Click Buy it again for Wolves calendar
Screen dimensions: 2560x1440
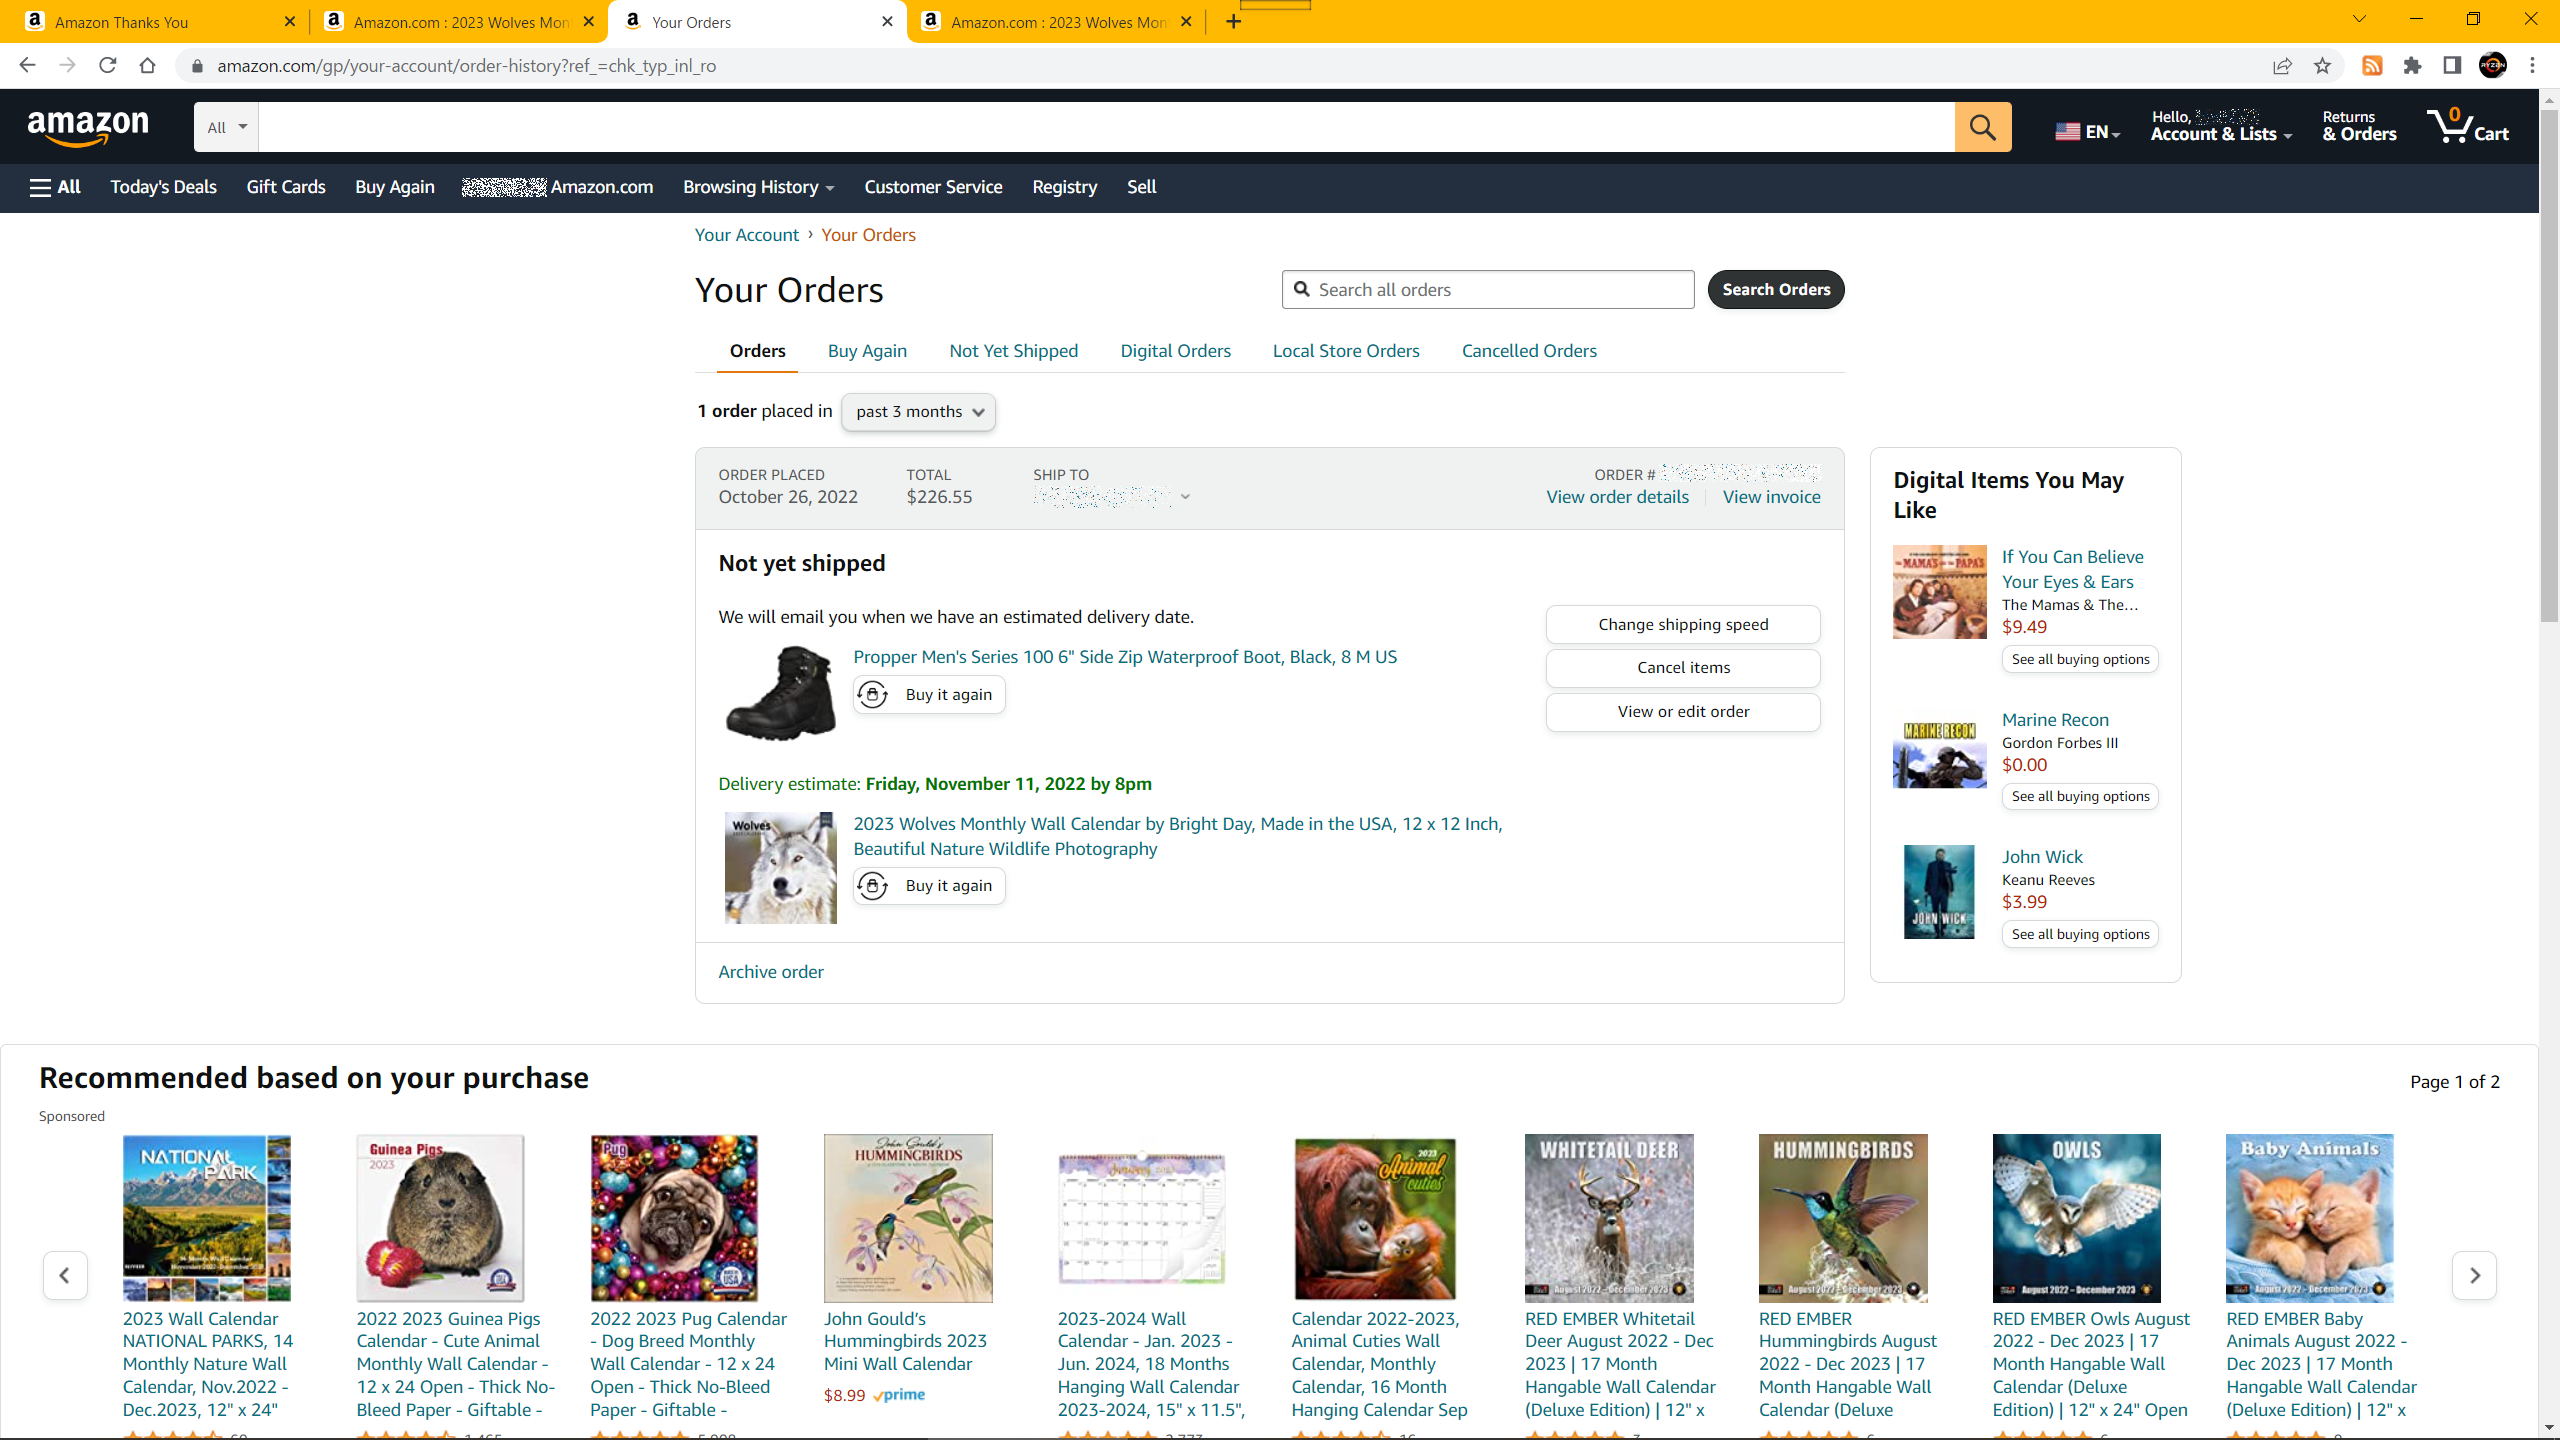(x=929, y=886)
